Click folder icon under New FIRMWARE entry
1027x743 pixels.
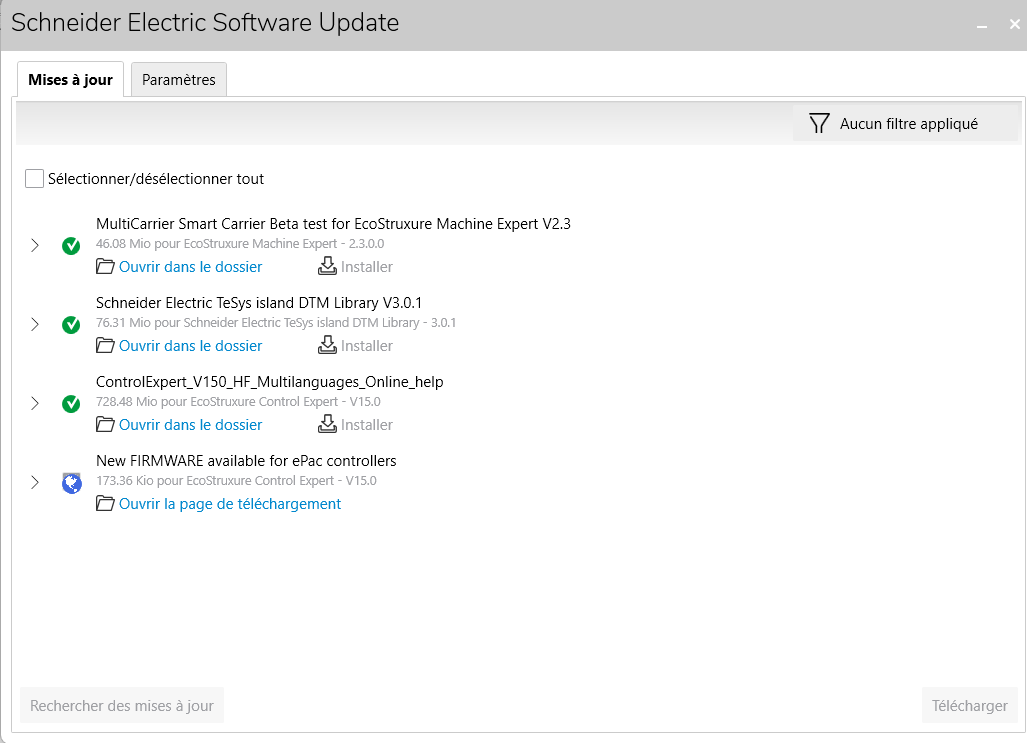(105, 503)
